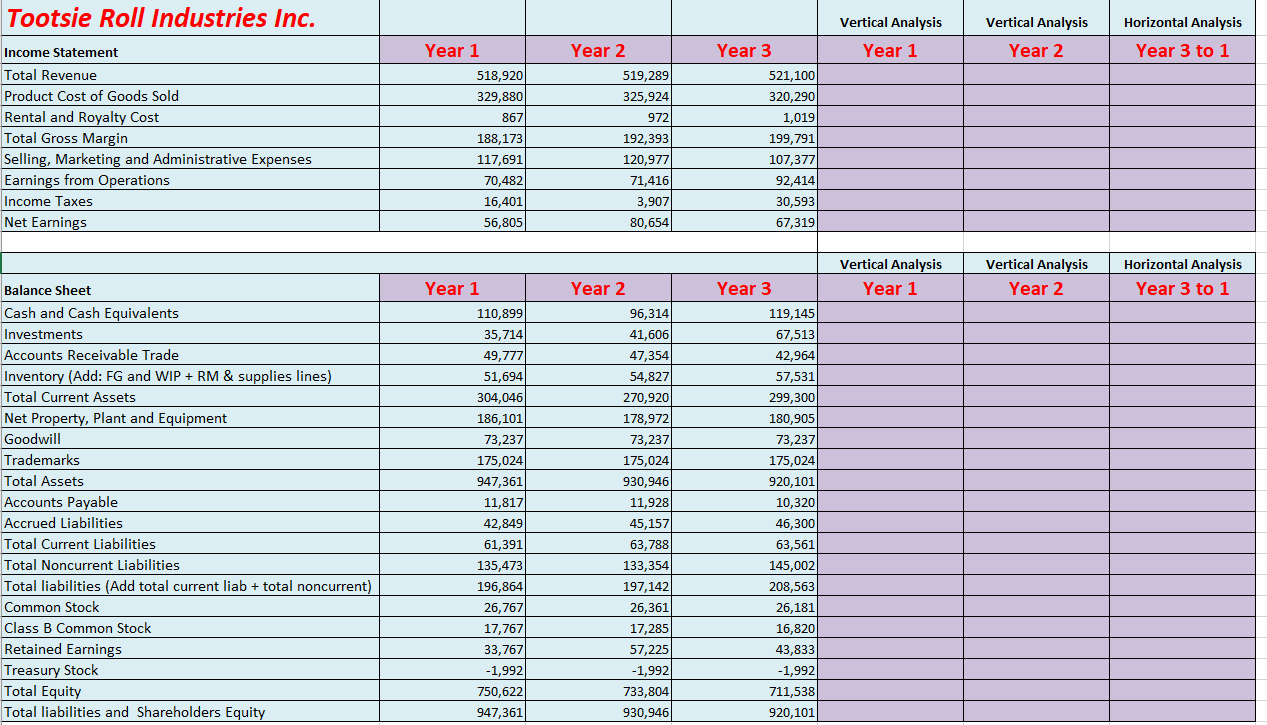Click Net Property, Plant and Equipment label
Image resolution: width=1267 pixels, height=725 pixels.
tap(190, 418)
